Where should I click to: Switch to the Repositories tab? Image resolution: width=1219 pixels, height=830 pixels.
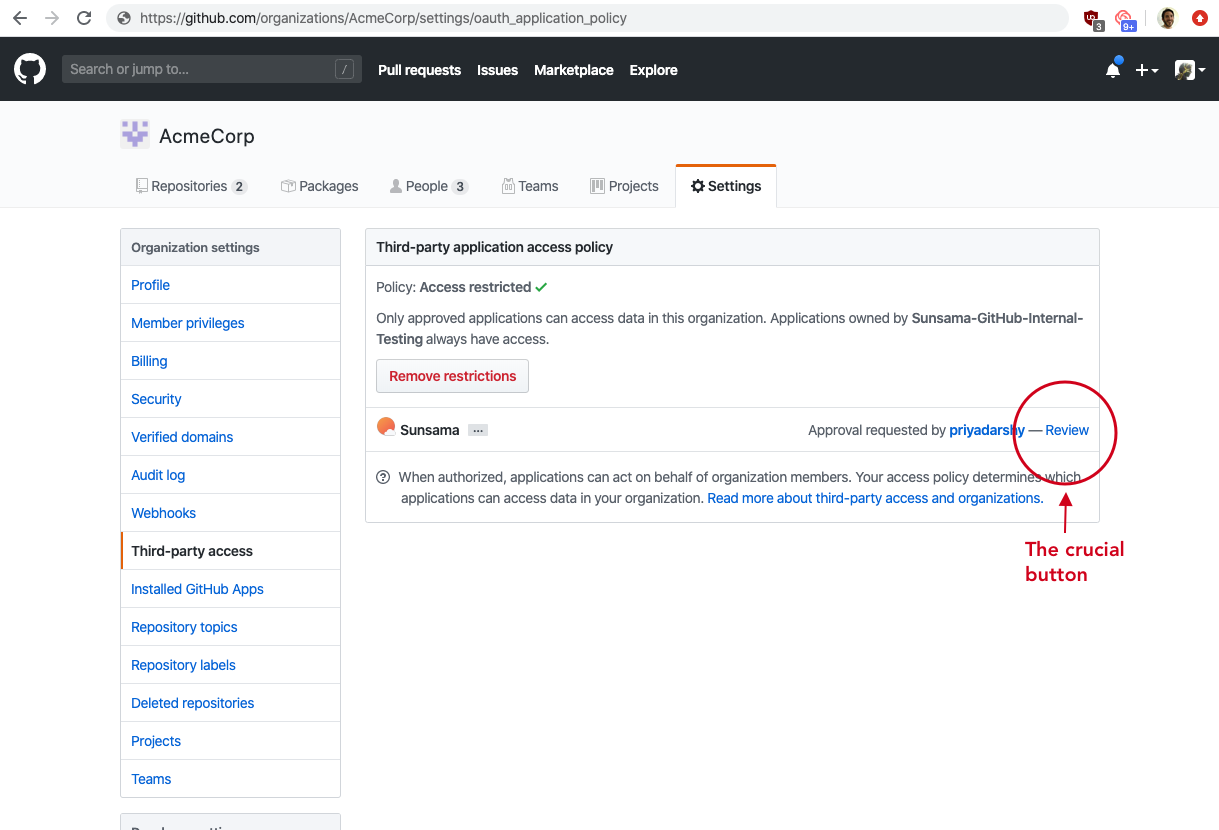tap(191, 186)
